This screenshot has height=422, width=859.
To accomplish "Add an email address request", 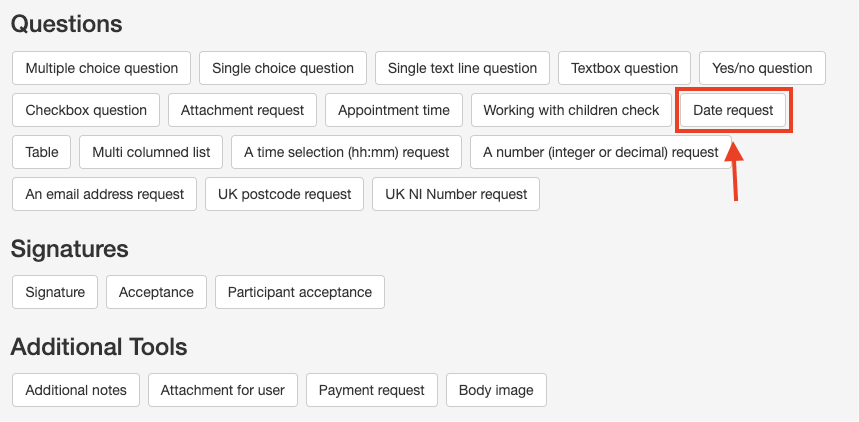I will [x=105, y=194].
